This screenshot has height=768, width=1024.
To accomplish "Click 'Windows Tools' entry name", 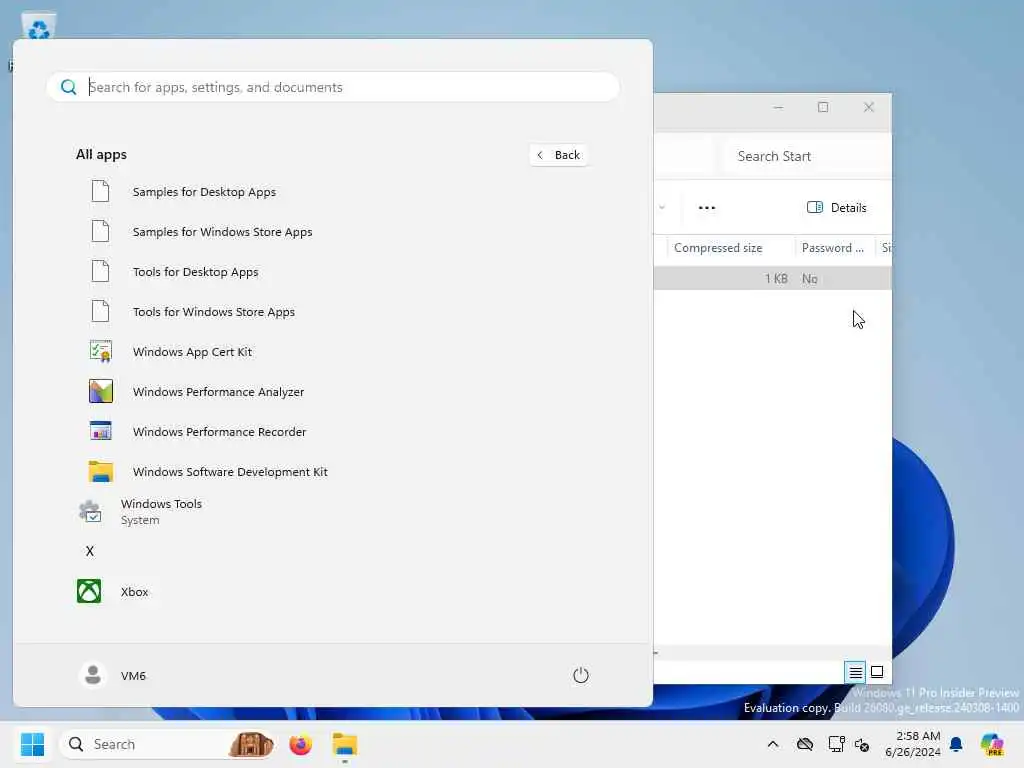I will (x=161, y=504).
